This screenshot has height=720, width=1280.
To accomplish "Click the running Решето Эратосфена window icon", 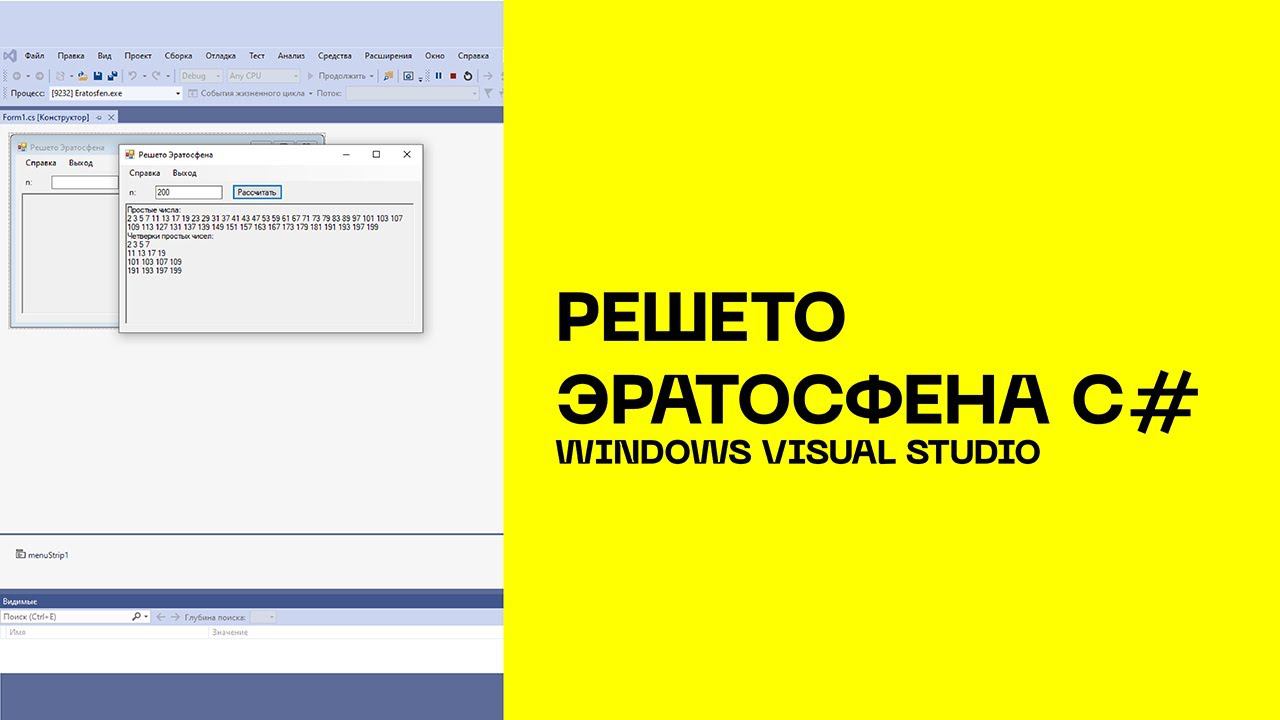I will pos(129,154).
